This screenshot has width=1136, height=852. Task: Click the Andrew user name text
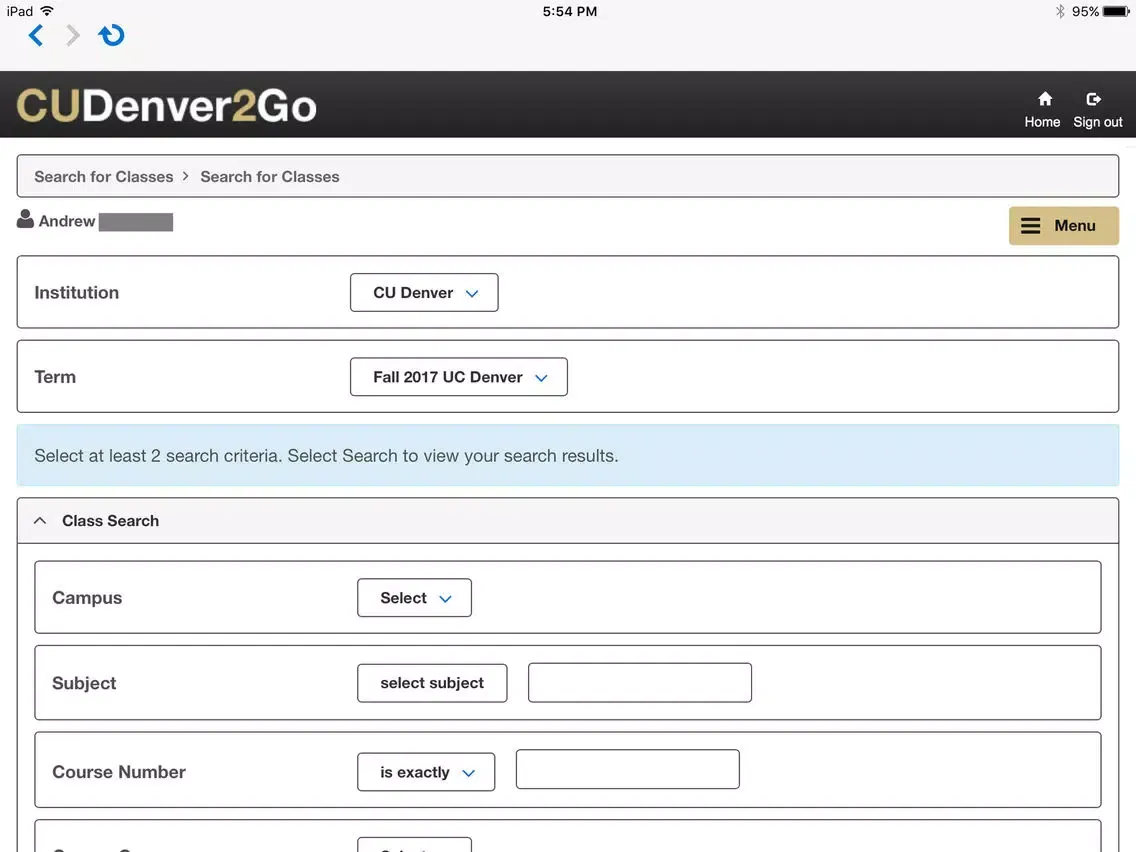click(x=67, y=221)
